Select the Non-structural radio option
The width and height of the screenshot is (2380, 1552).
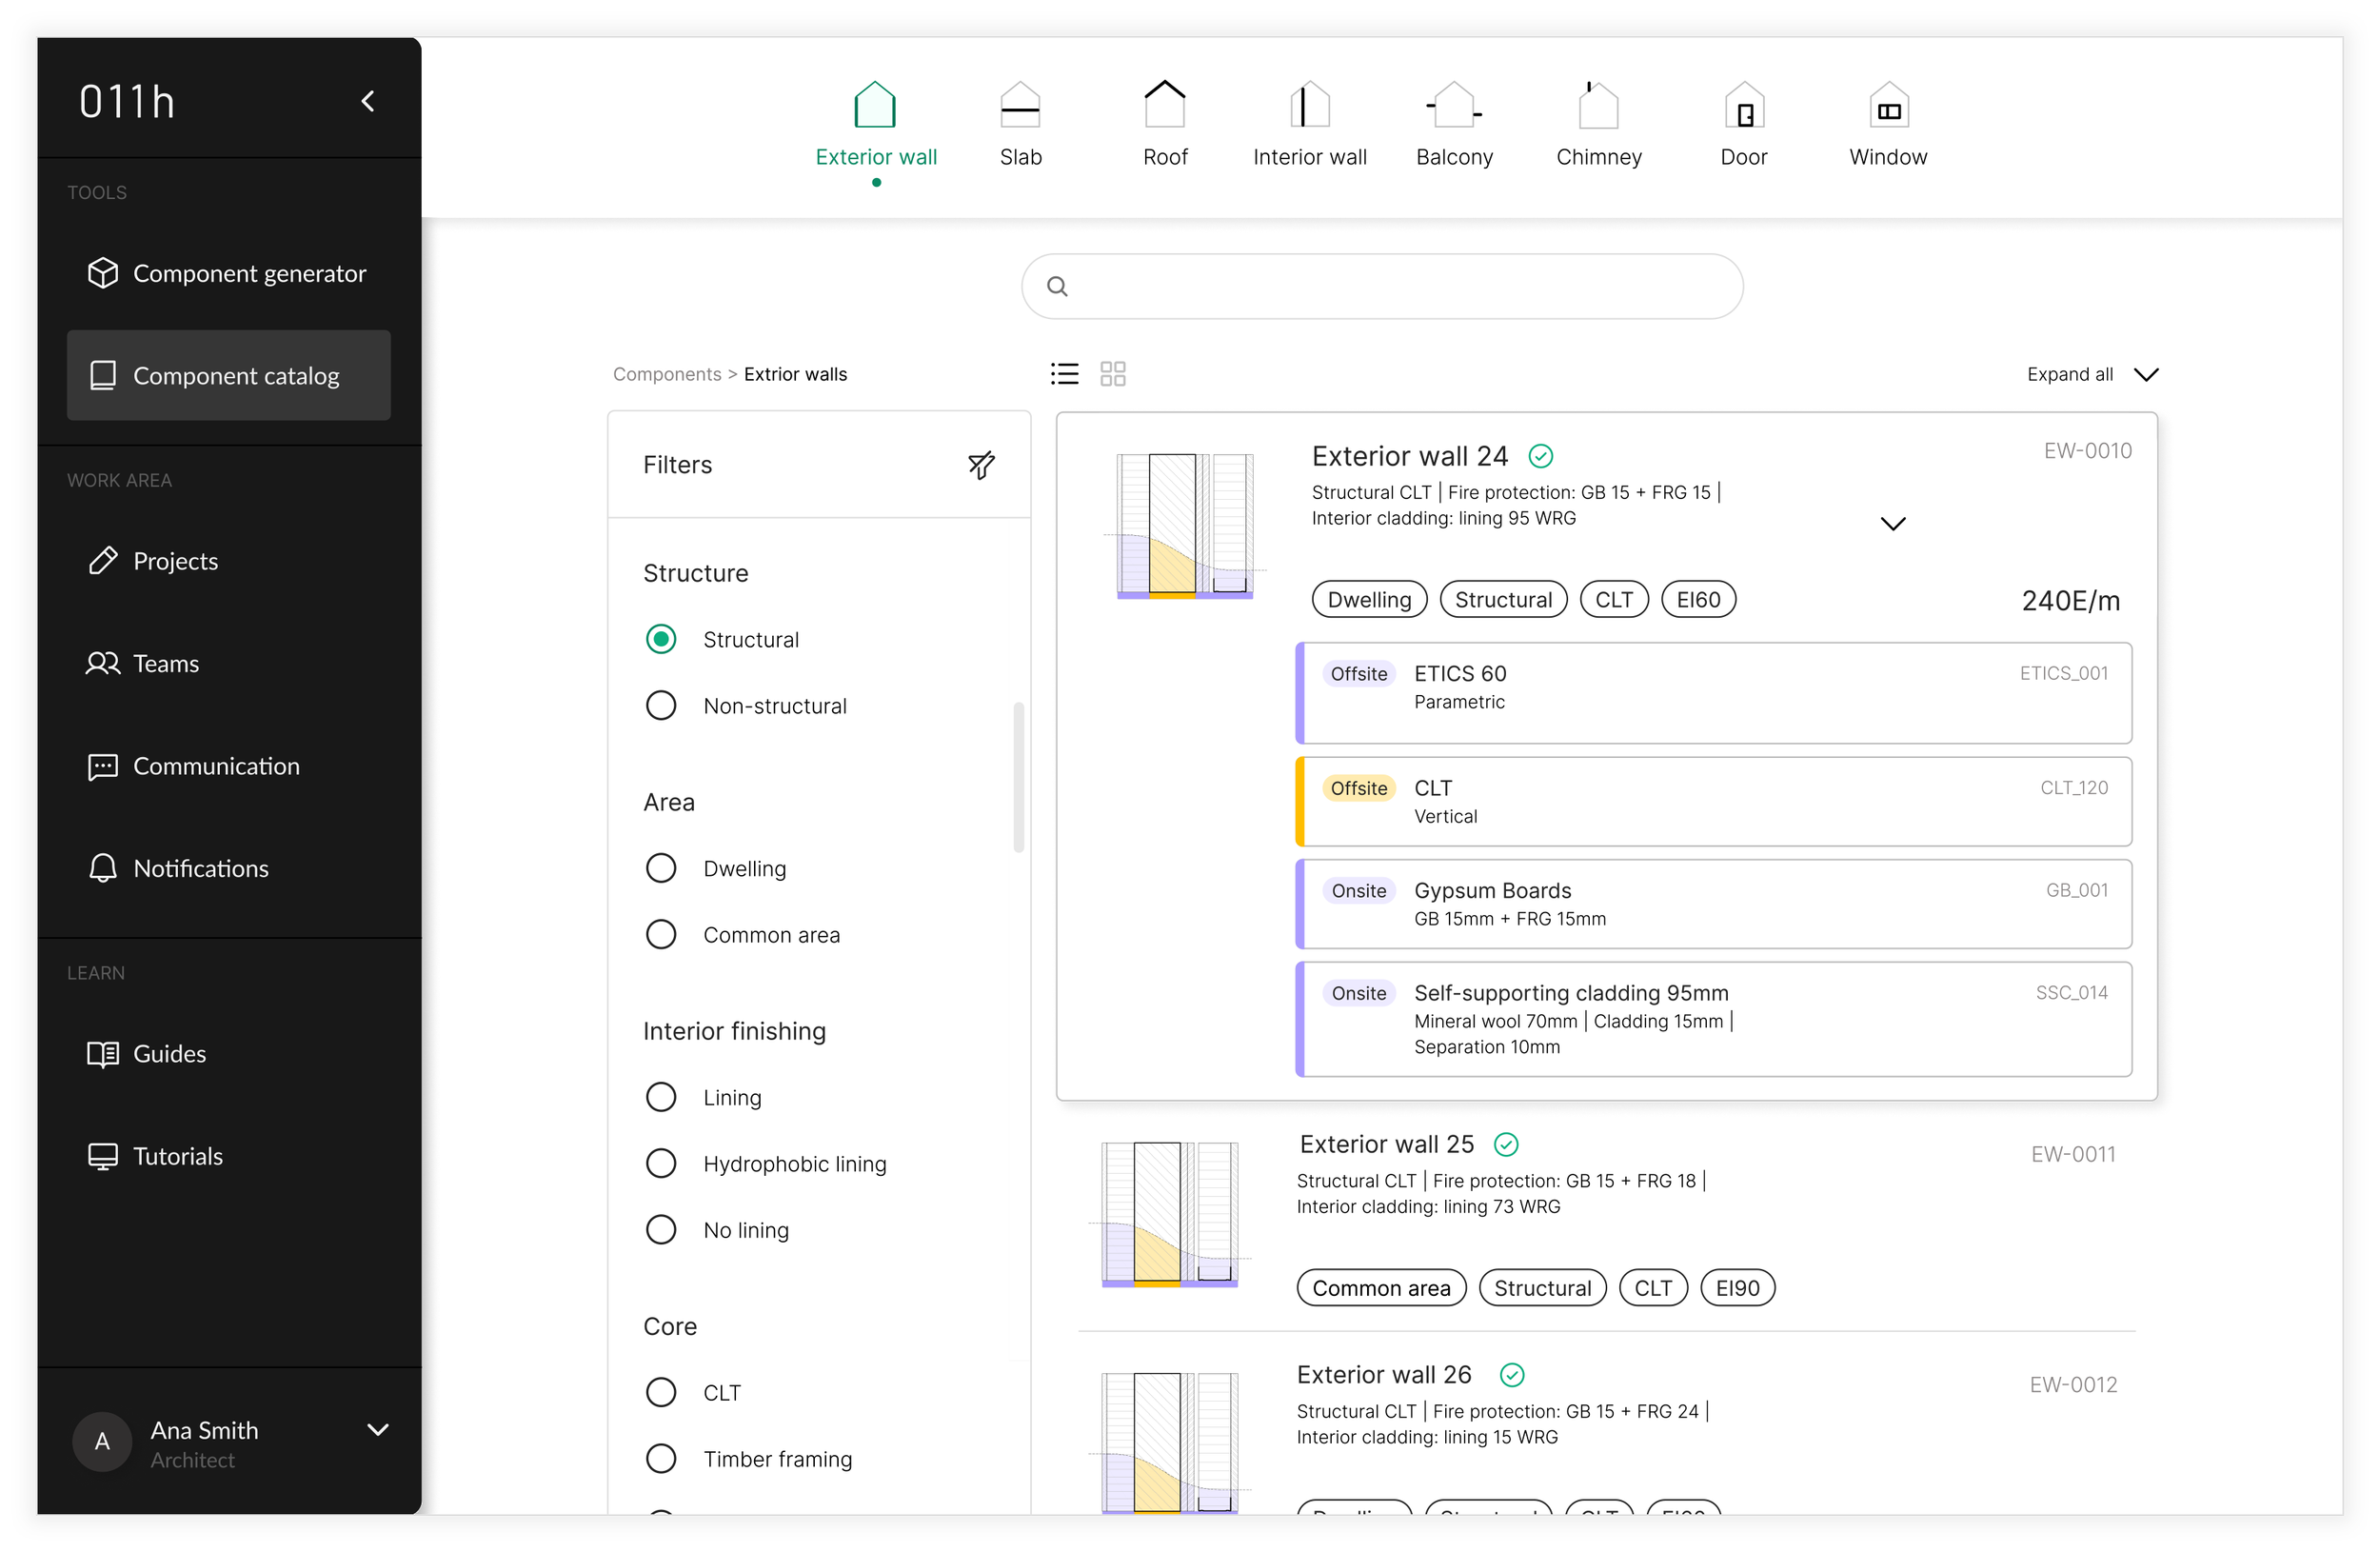[661, 706]
